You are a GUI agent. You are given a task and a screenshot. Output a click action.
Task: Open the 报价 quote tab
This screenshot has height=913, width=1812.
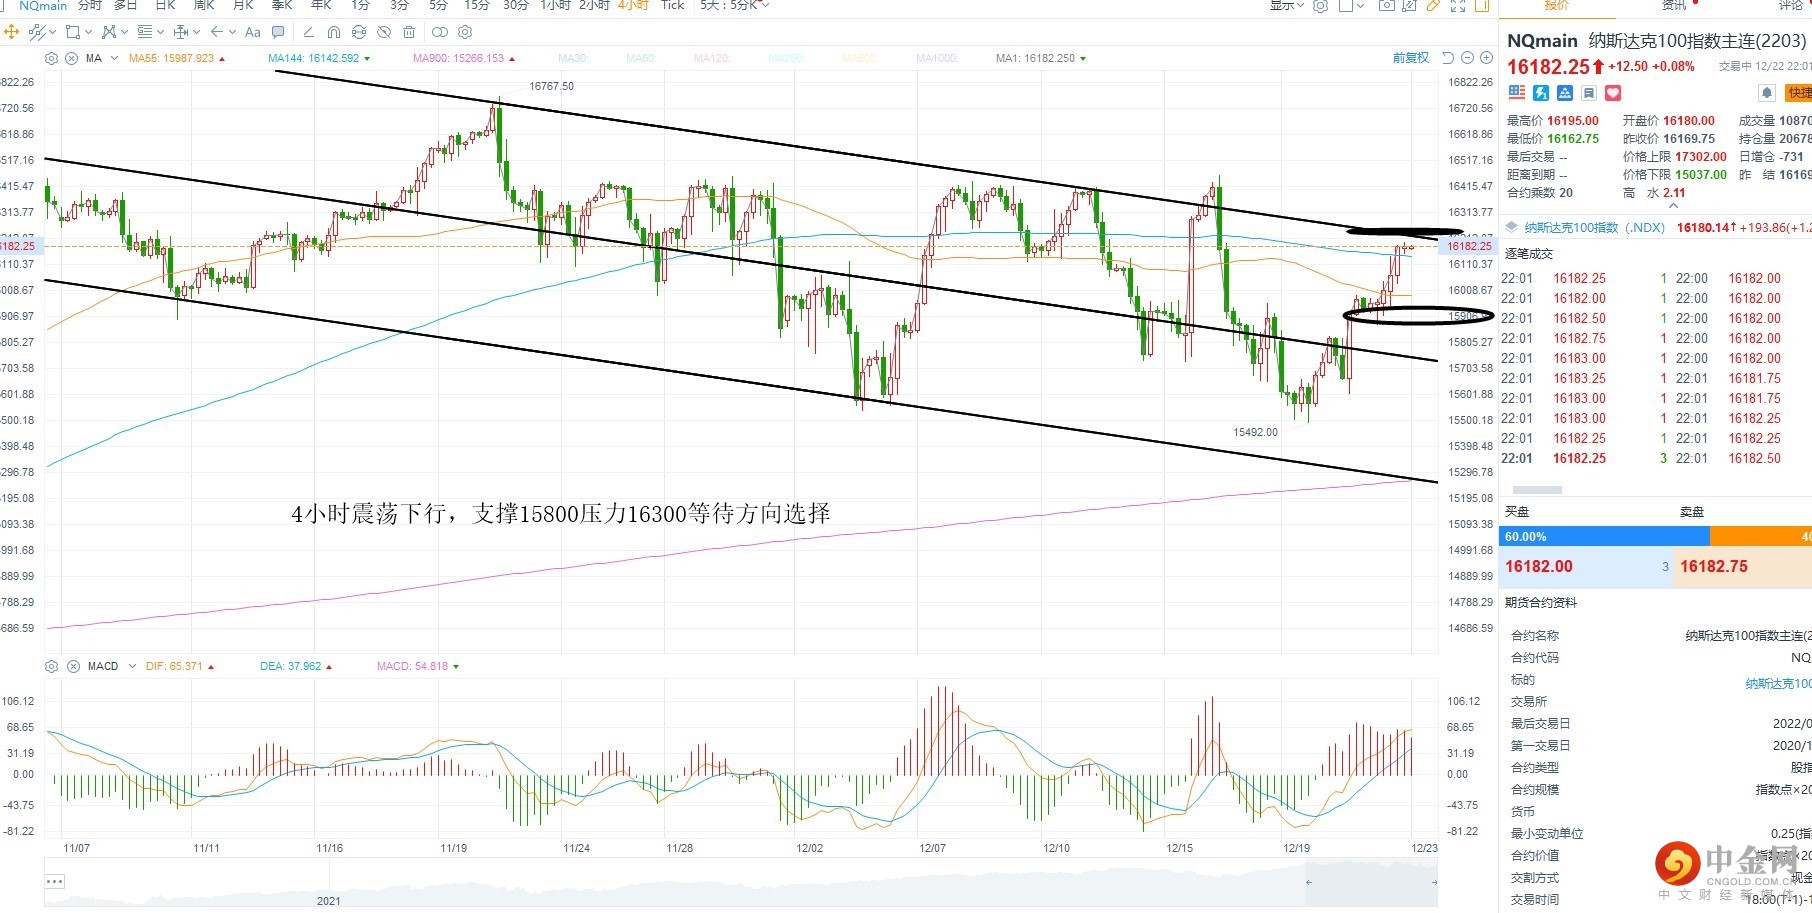point(1557,5)
